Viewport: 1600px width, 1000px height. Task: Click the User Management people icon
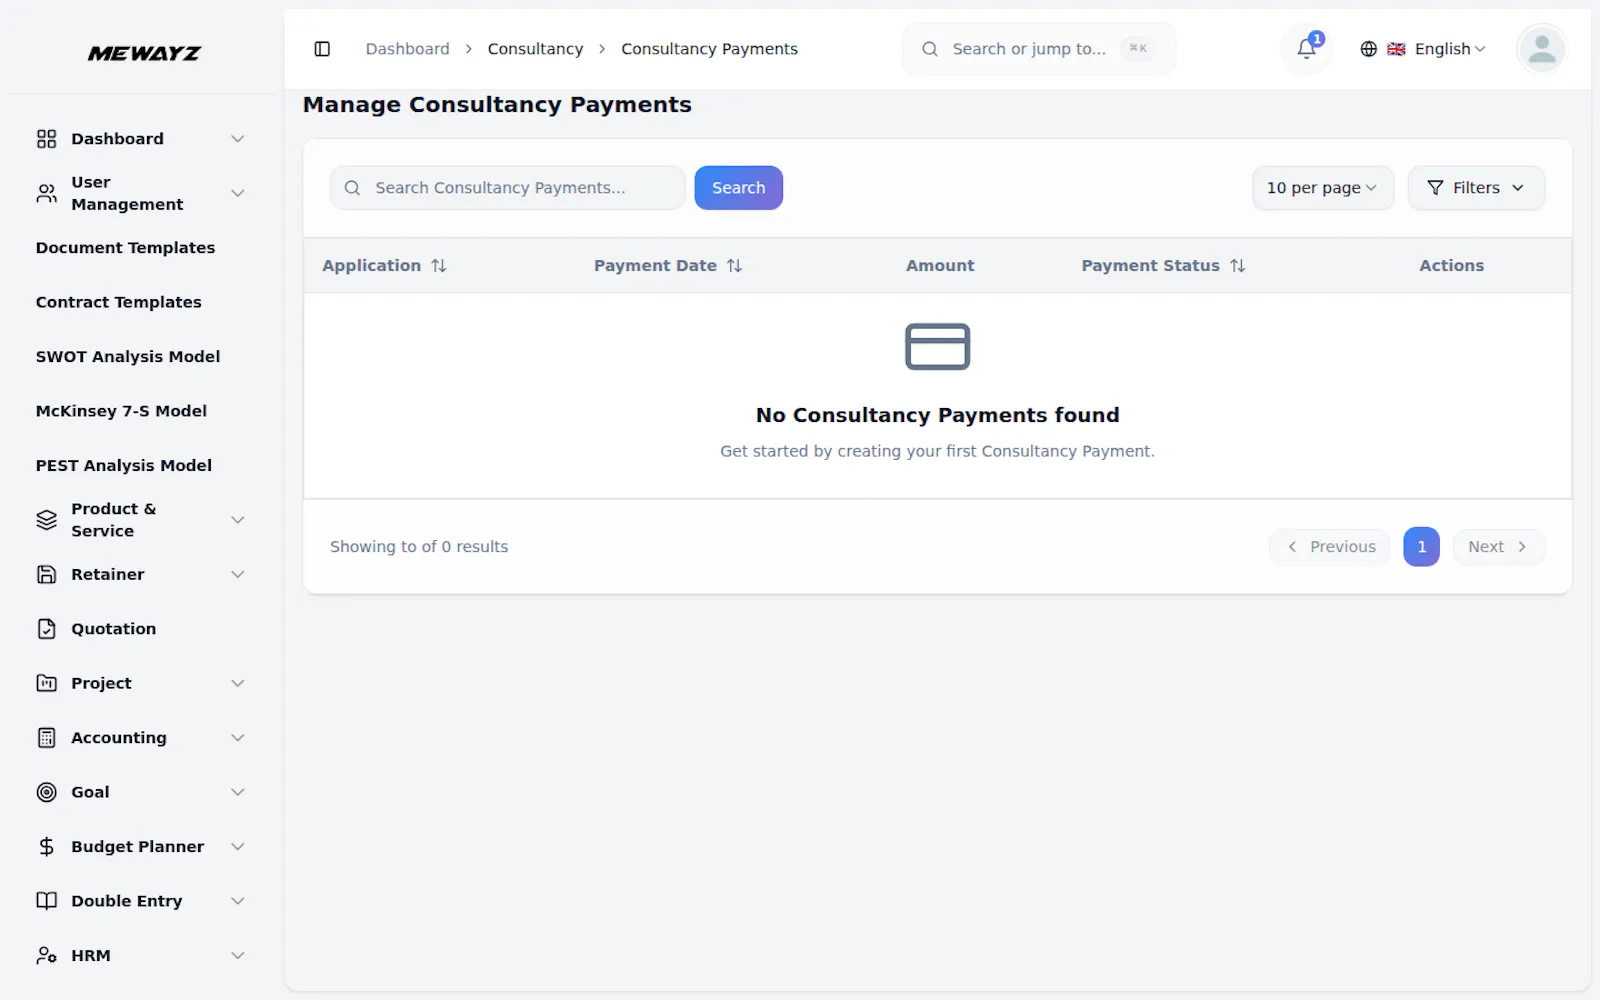click(x=47, y=193)
